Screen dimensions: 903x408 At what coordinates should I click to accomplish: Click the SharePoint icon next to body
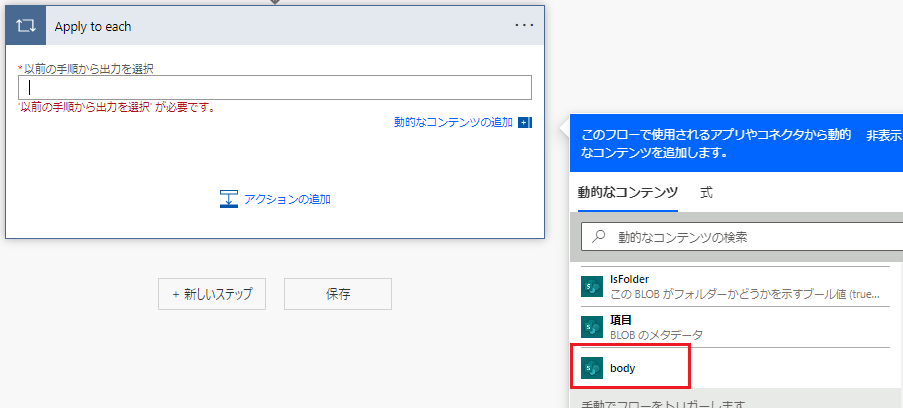coord(592,368)
